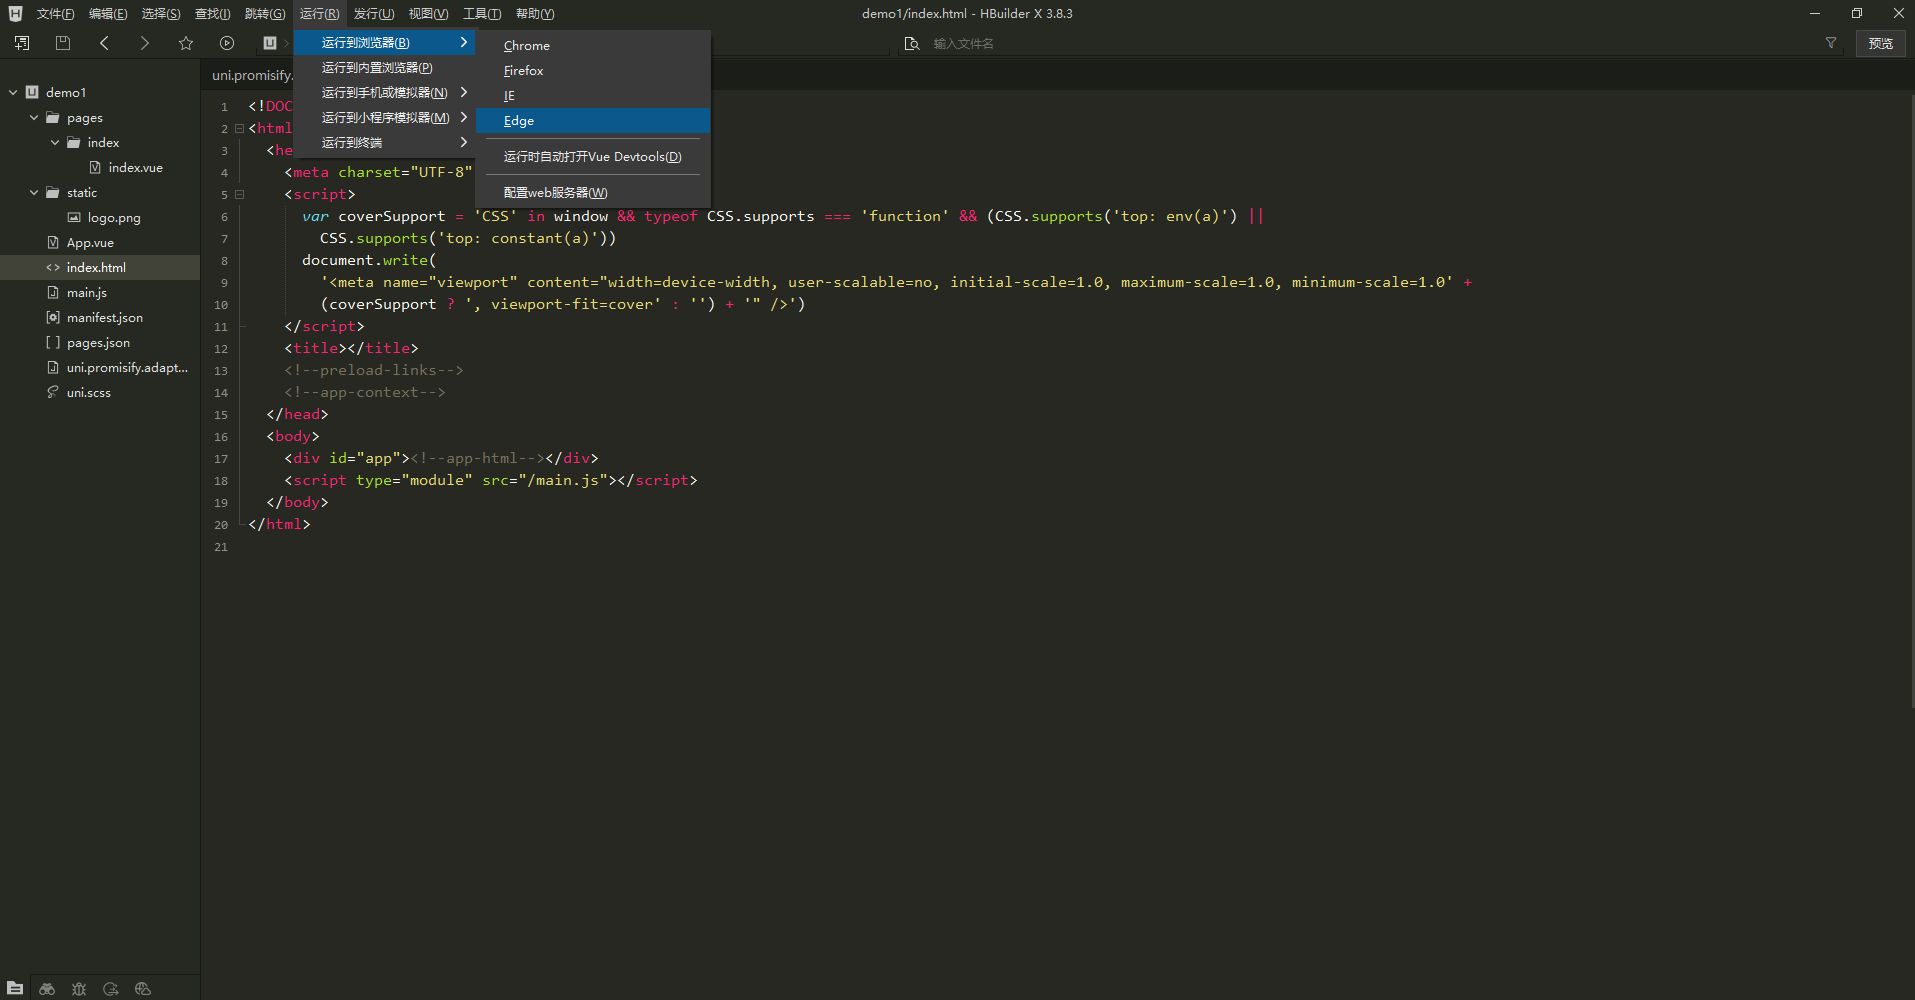1915x1000 pixels.
Task: Click the bug debug icon at bottom
Action: click(79, 988)
